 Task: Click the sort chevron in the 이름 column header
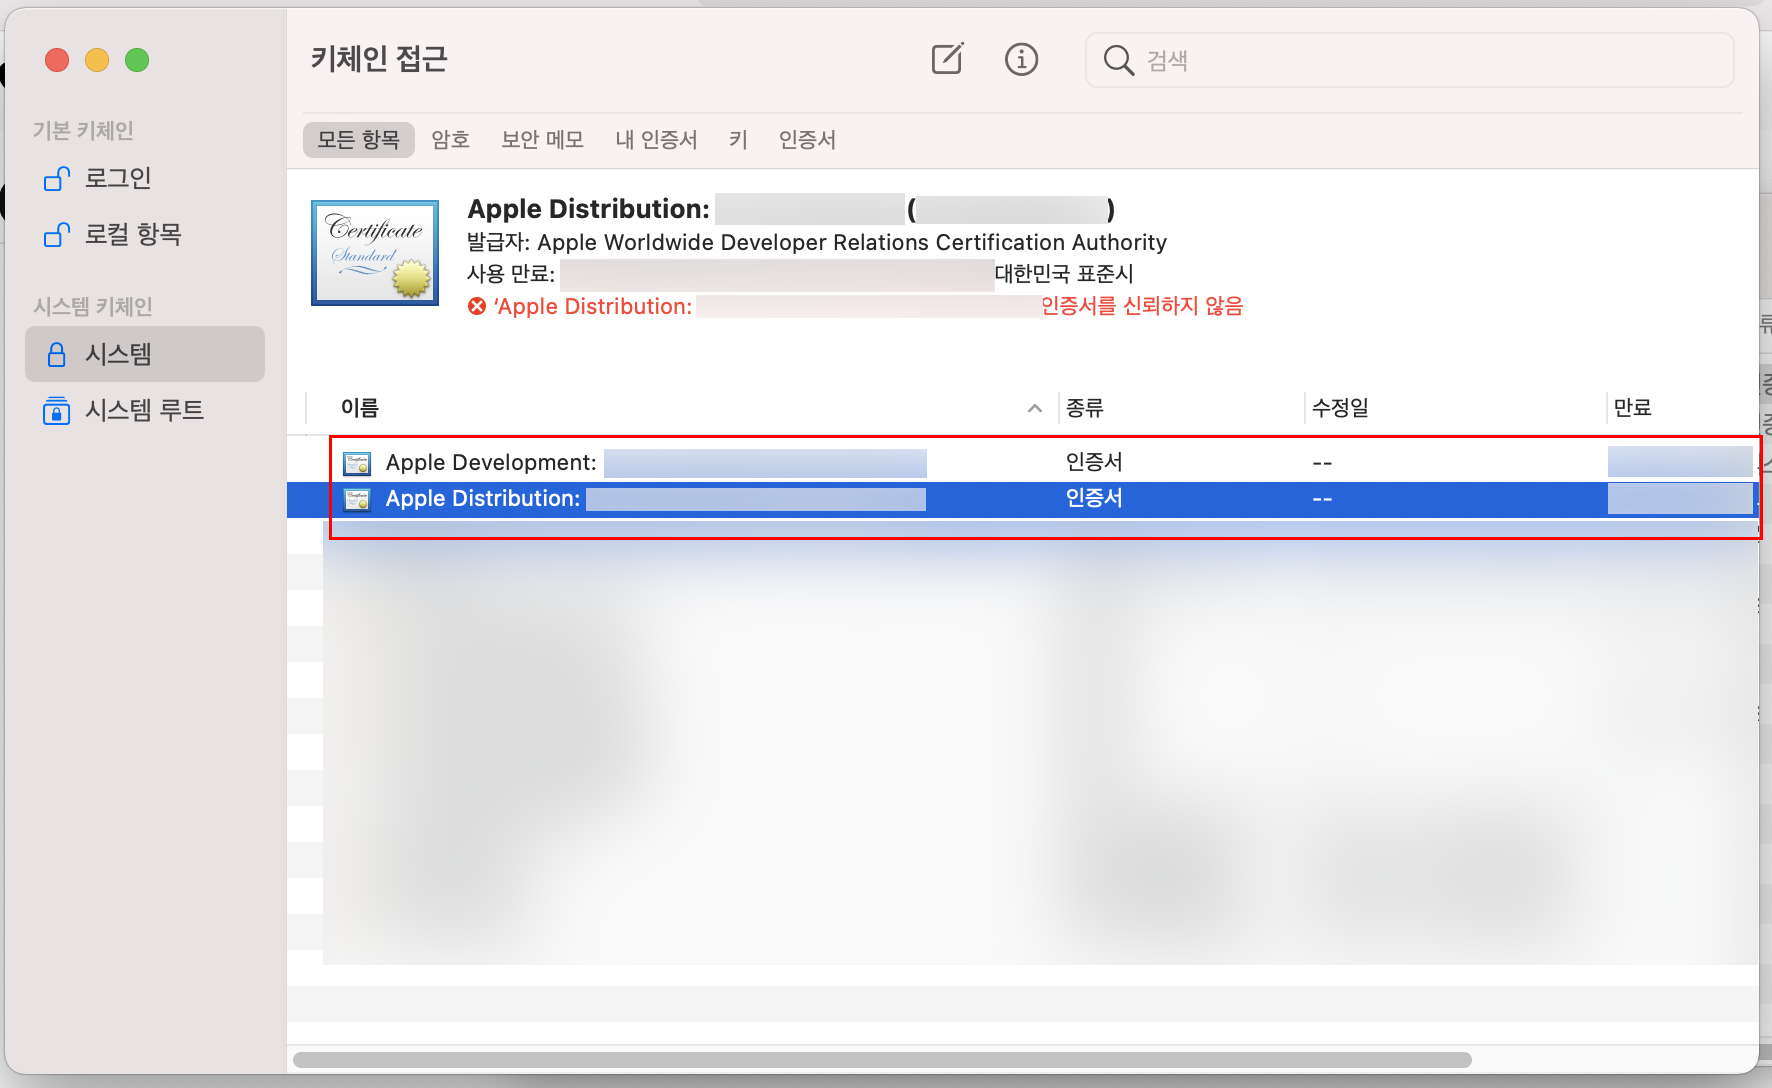1035,408
